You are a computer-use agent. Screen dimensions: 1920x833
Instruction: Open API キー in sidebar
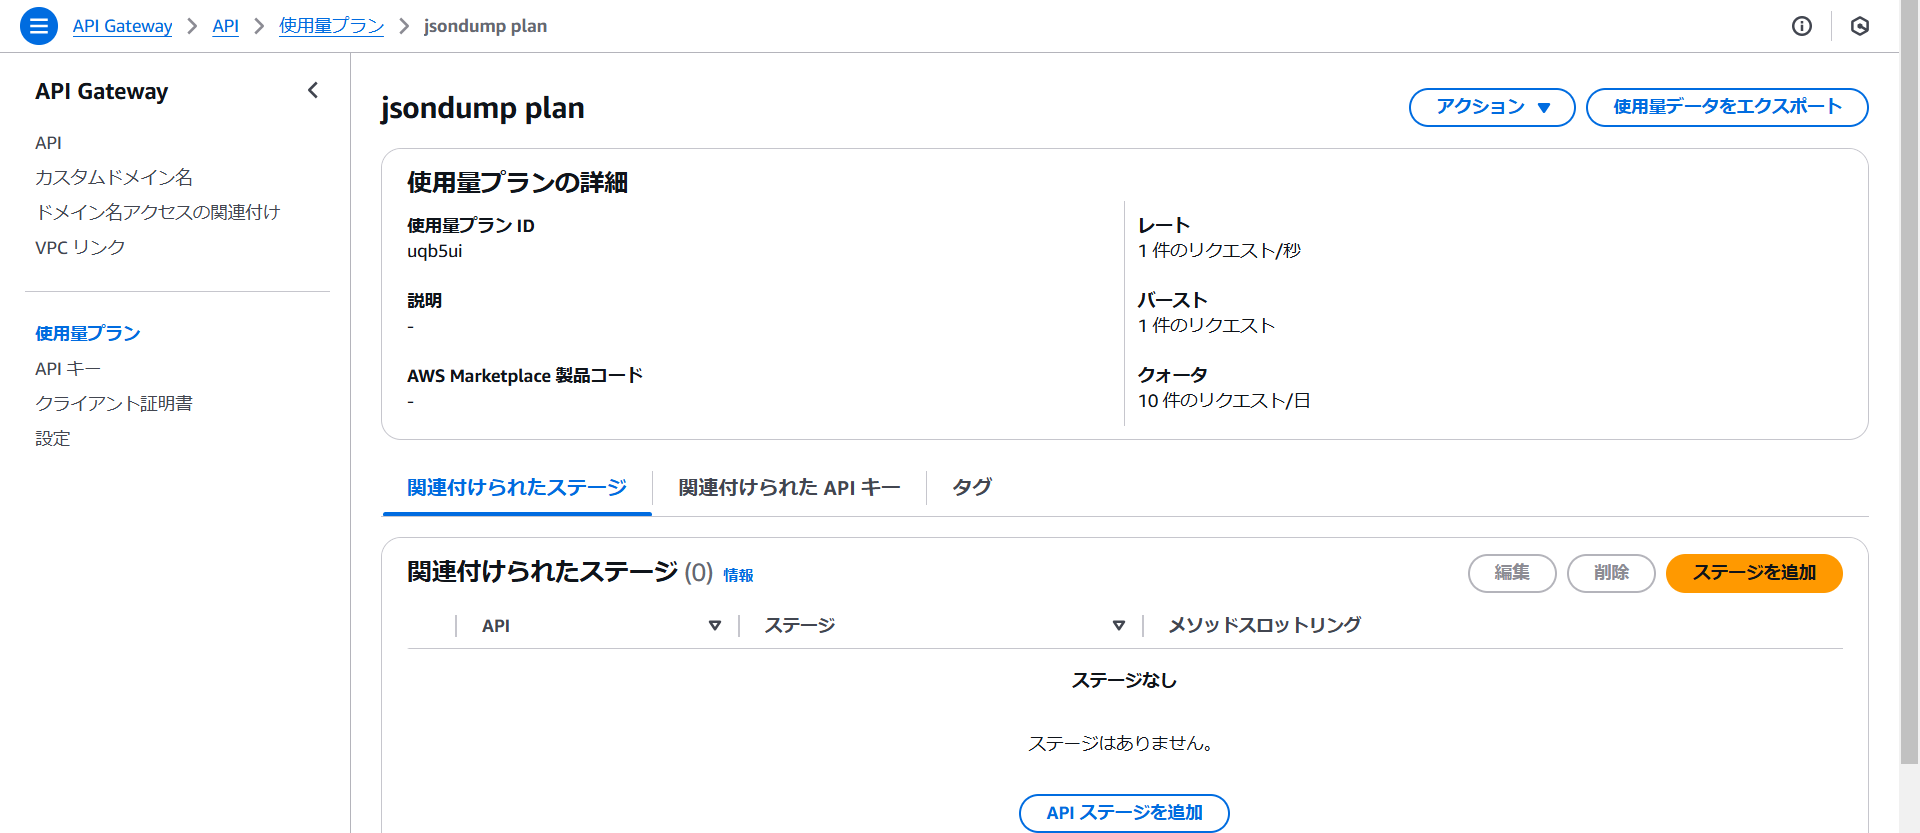68,369
